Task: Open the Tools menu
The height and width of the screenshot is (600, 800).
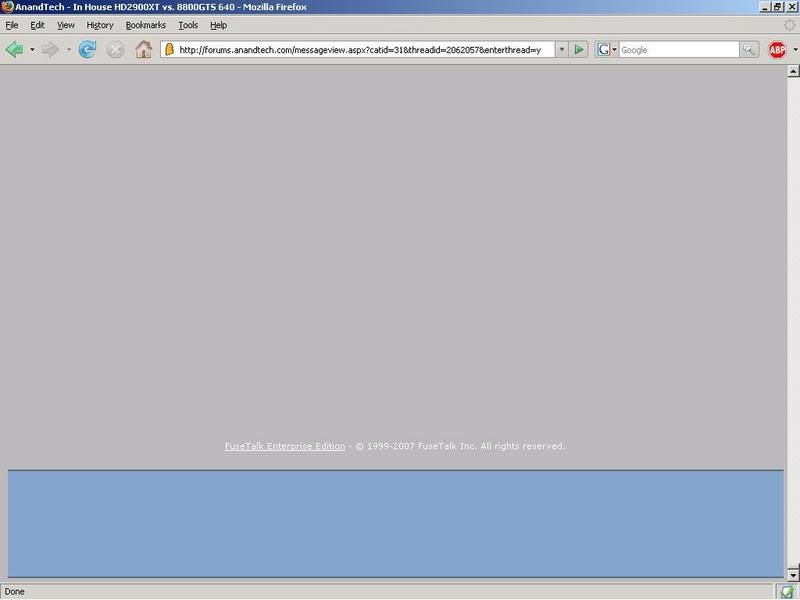Action: click(188, 25)
